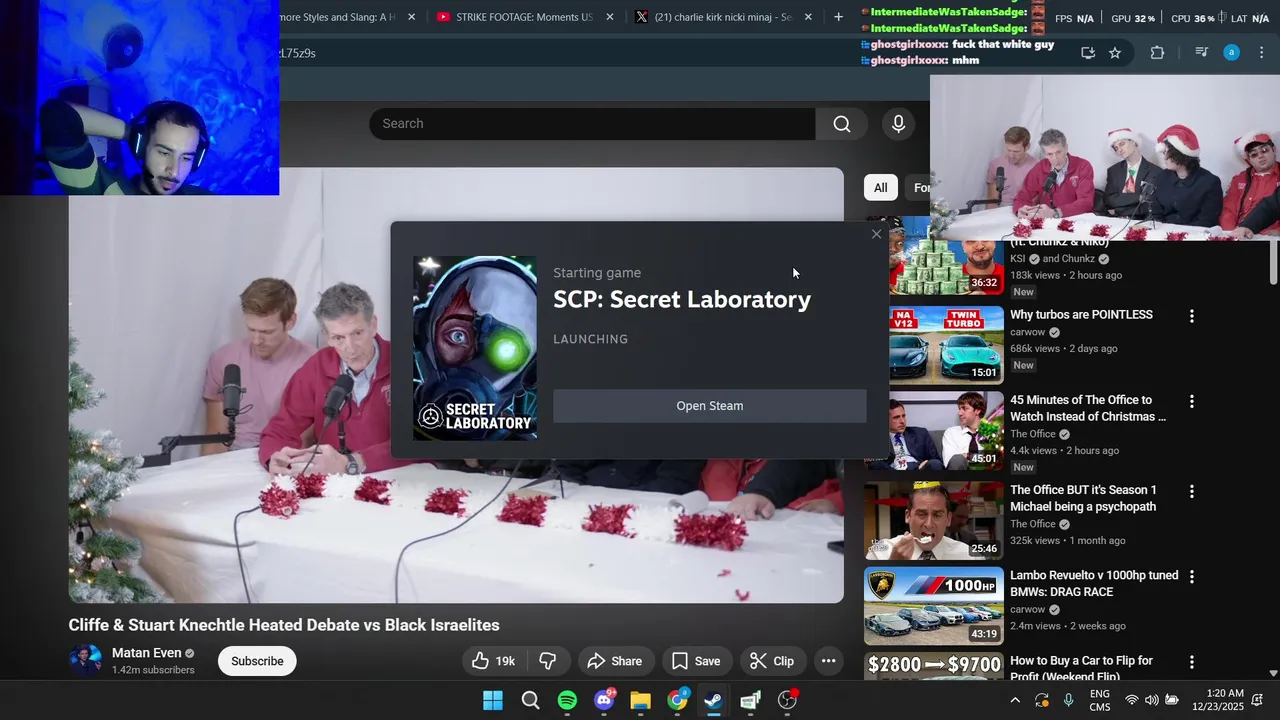Image resolution: width=1280 pixels, height=720 pixels.
Task: Open Matan Even channel avatar
Action: click(x=85, y=661)
